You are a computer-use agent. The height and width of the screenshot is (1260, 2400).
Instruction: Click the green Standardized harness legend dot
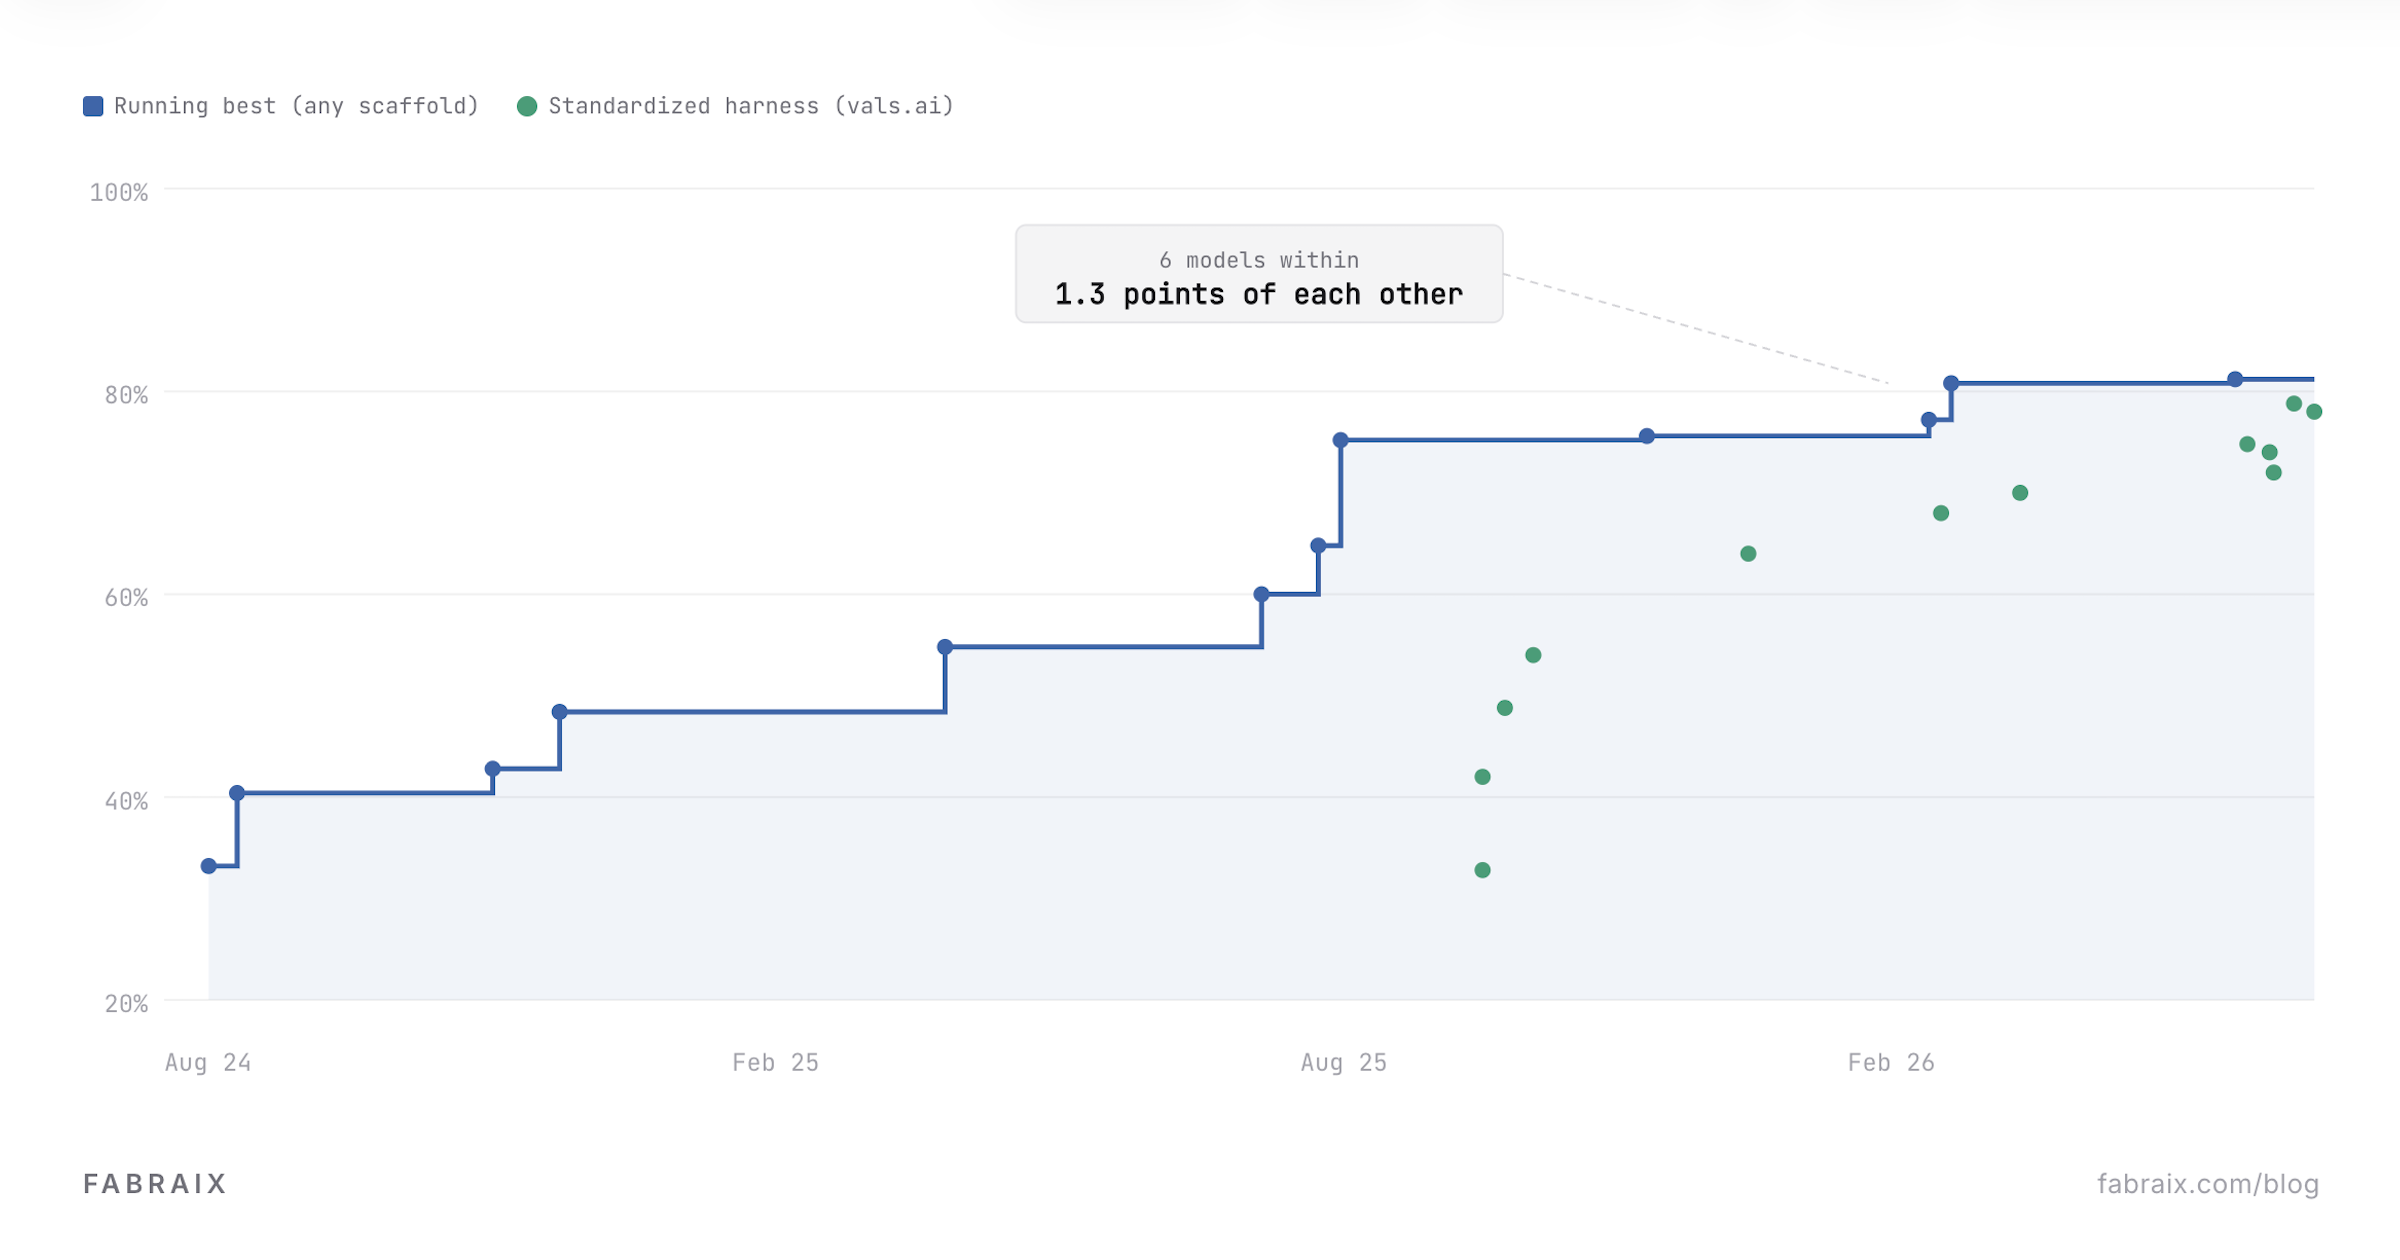pos(527,106)
